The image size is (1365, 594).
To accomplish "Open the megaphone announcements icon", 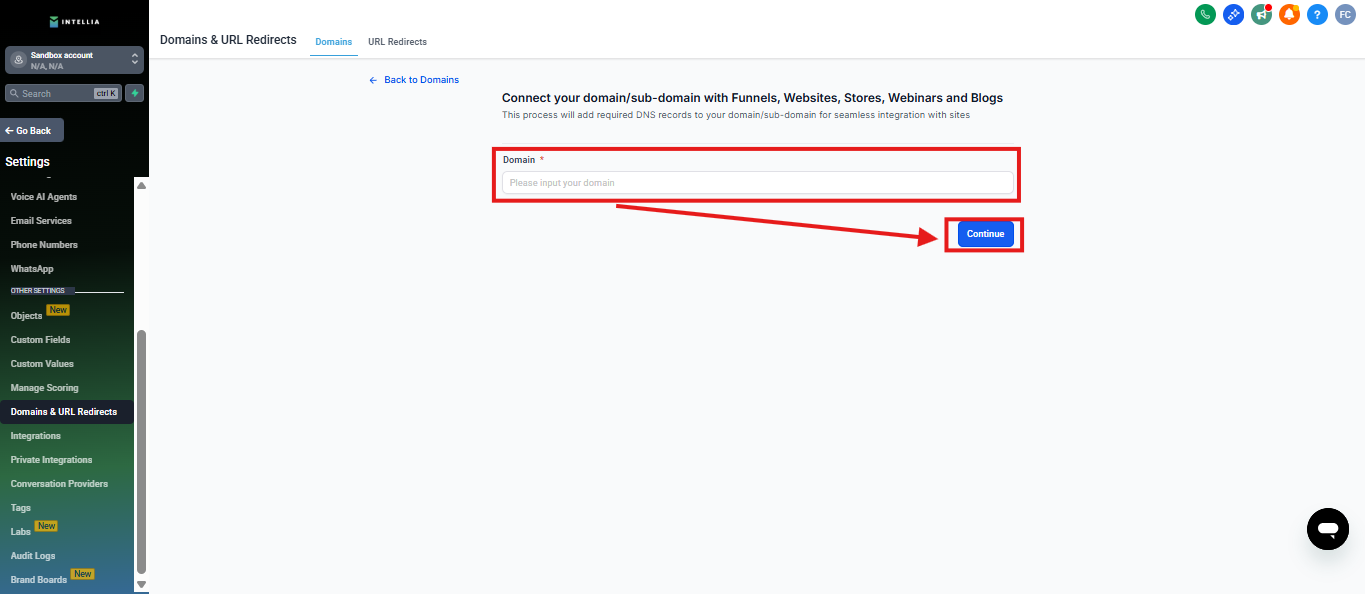I will coord(1261,14).
